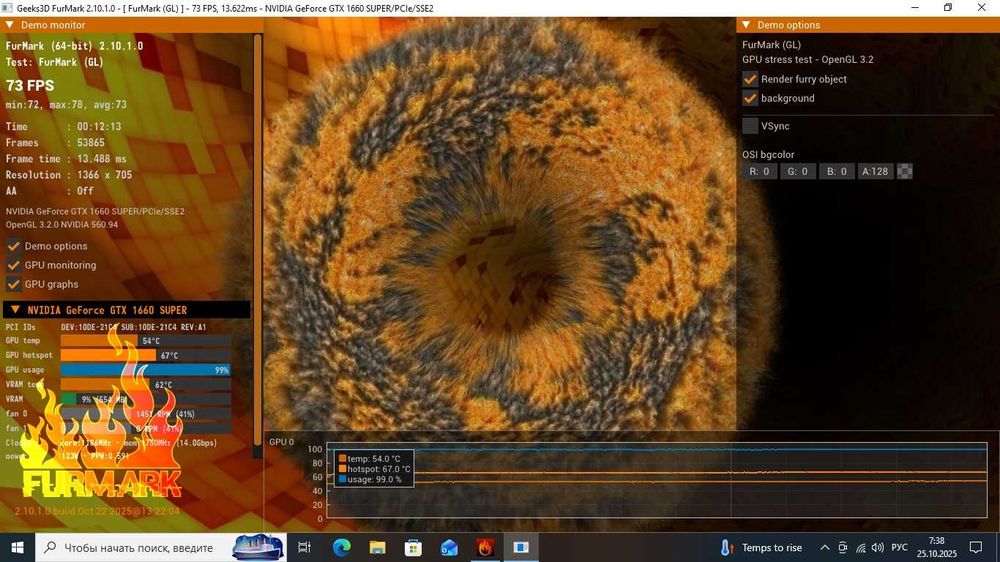Click the GPU temp 54°C bar
1000x562 pixels.
click(x=145, y=341)
